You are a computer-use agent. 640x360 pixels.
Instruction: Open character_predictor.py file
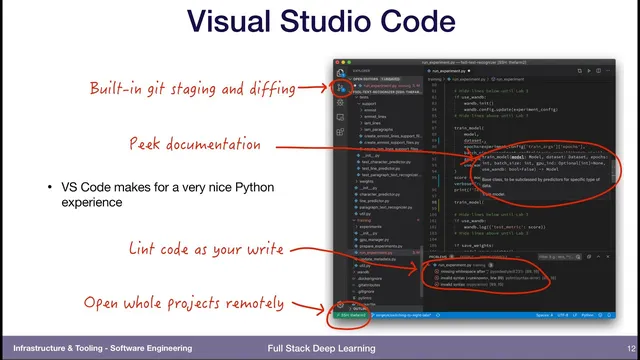coord(380,194)
